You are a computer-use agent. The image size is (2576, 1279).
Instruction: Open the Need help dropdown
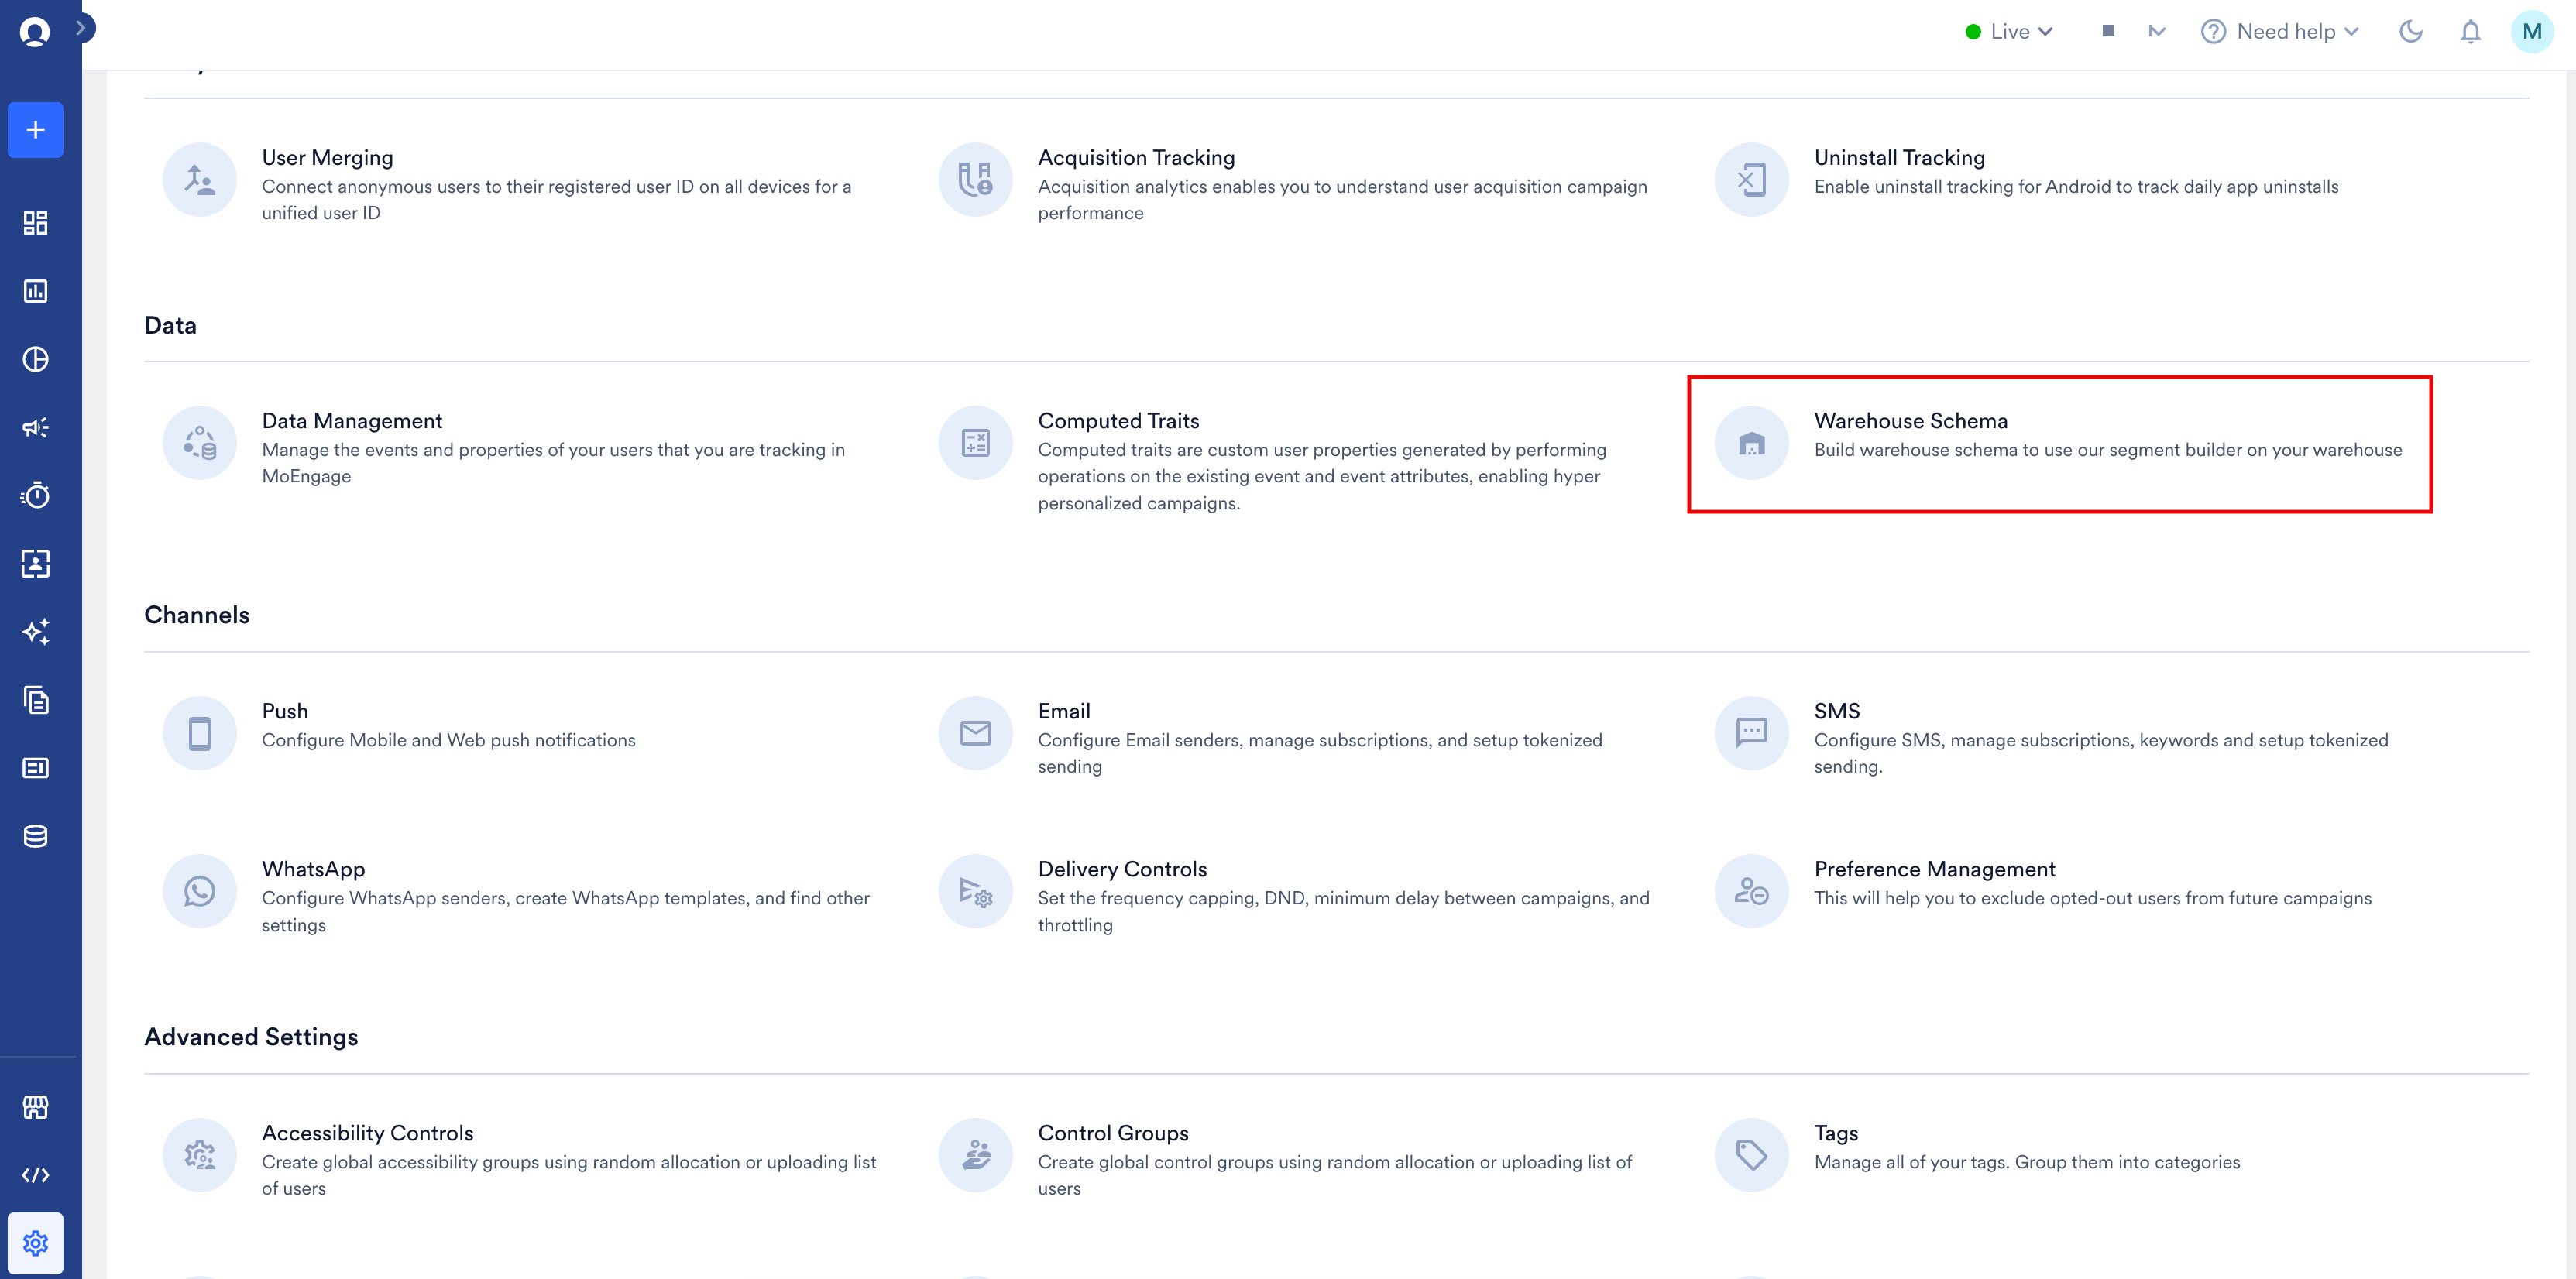point(2280,32)
